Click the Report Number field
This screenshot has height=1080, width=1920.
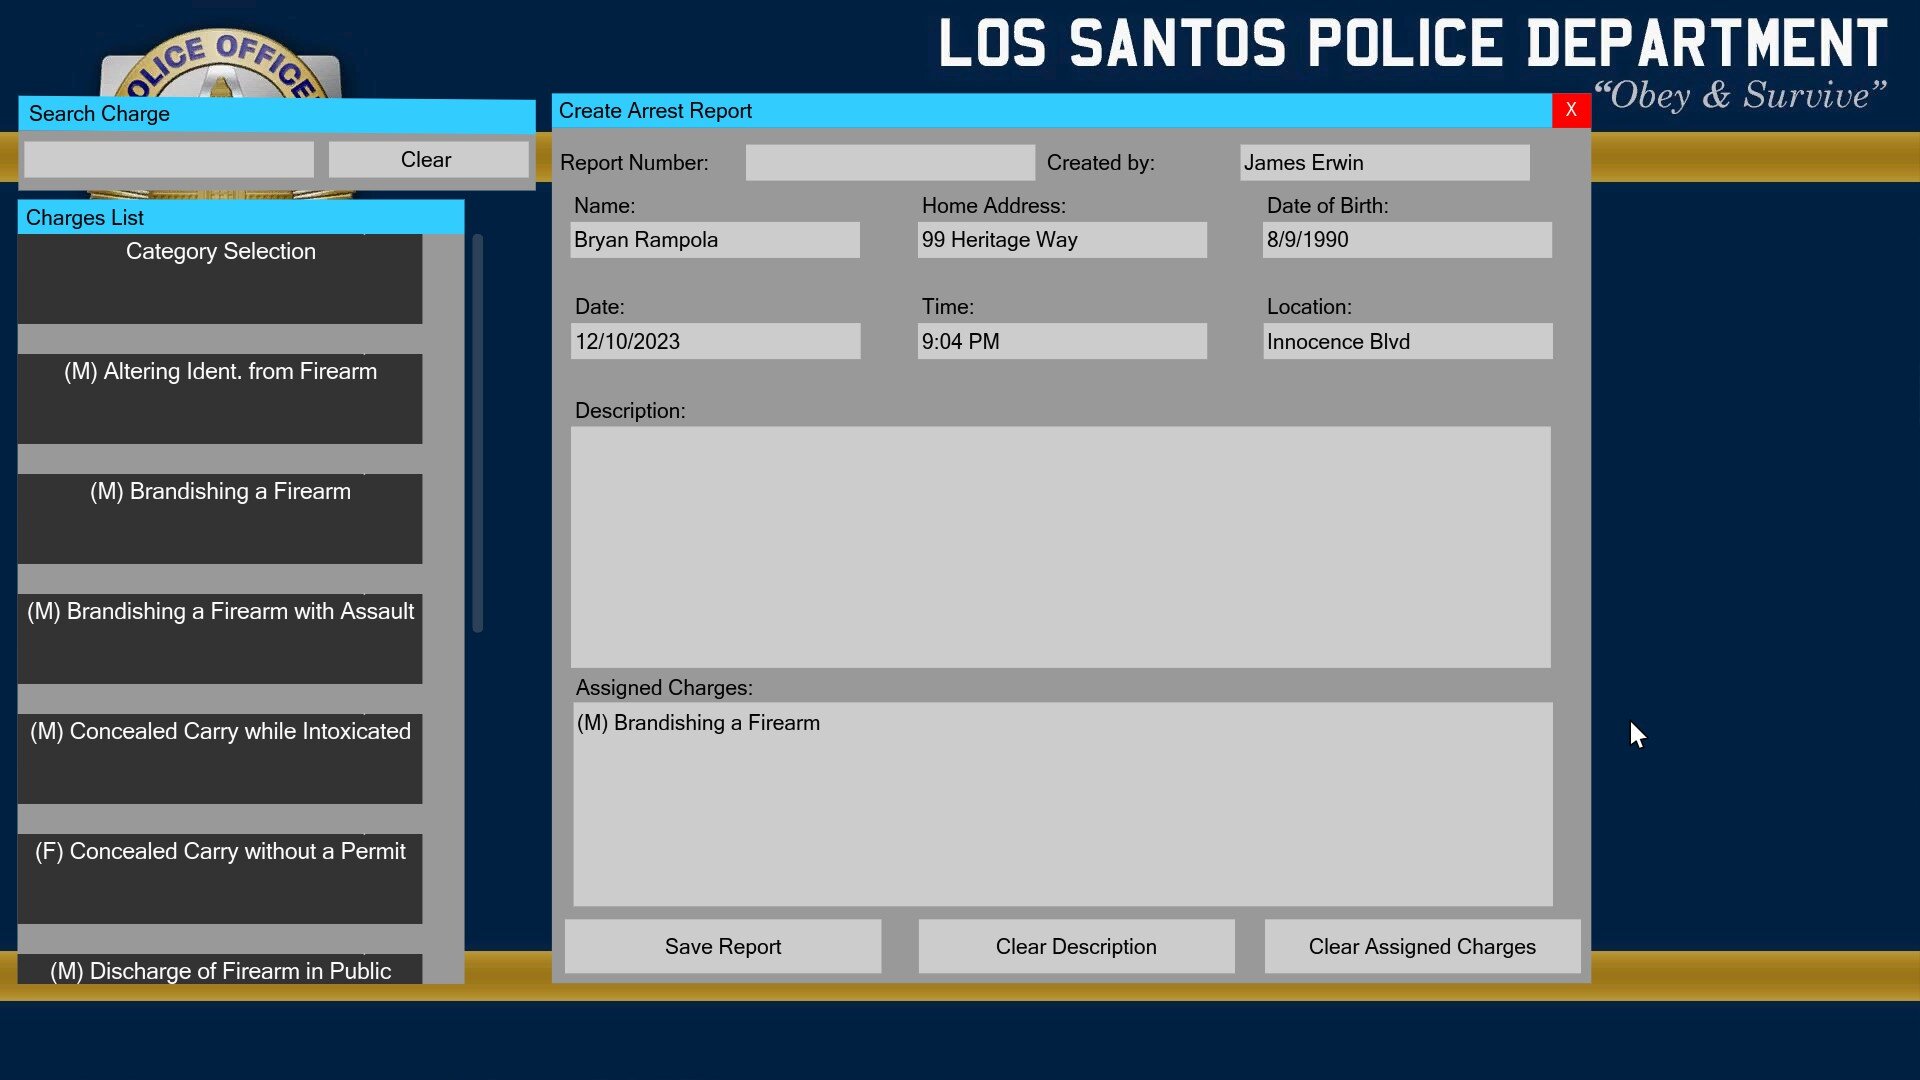pyautogui.click(x=889, y=163)
